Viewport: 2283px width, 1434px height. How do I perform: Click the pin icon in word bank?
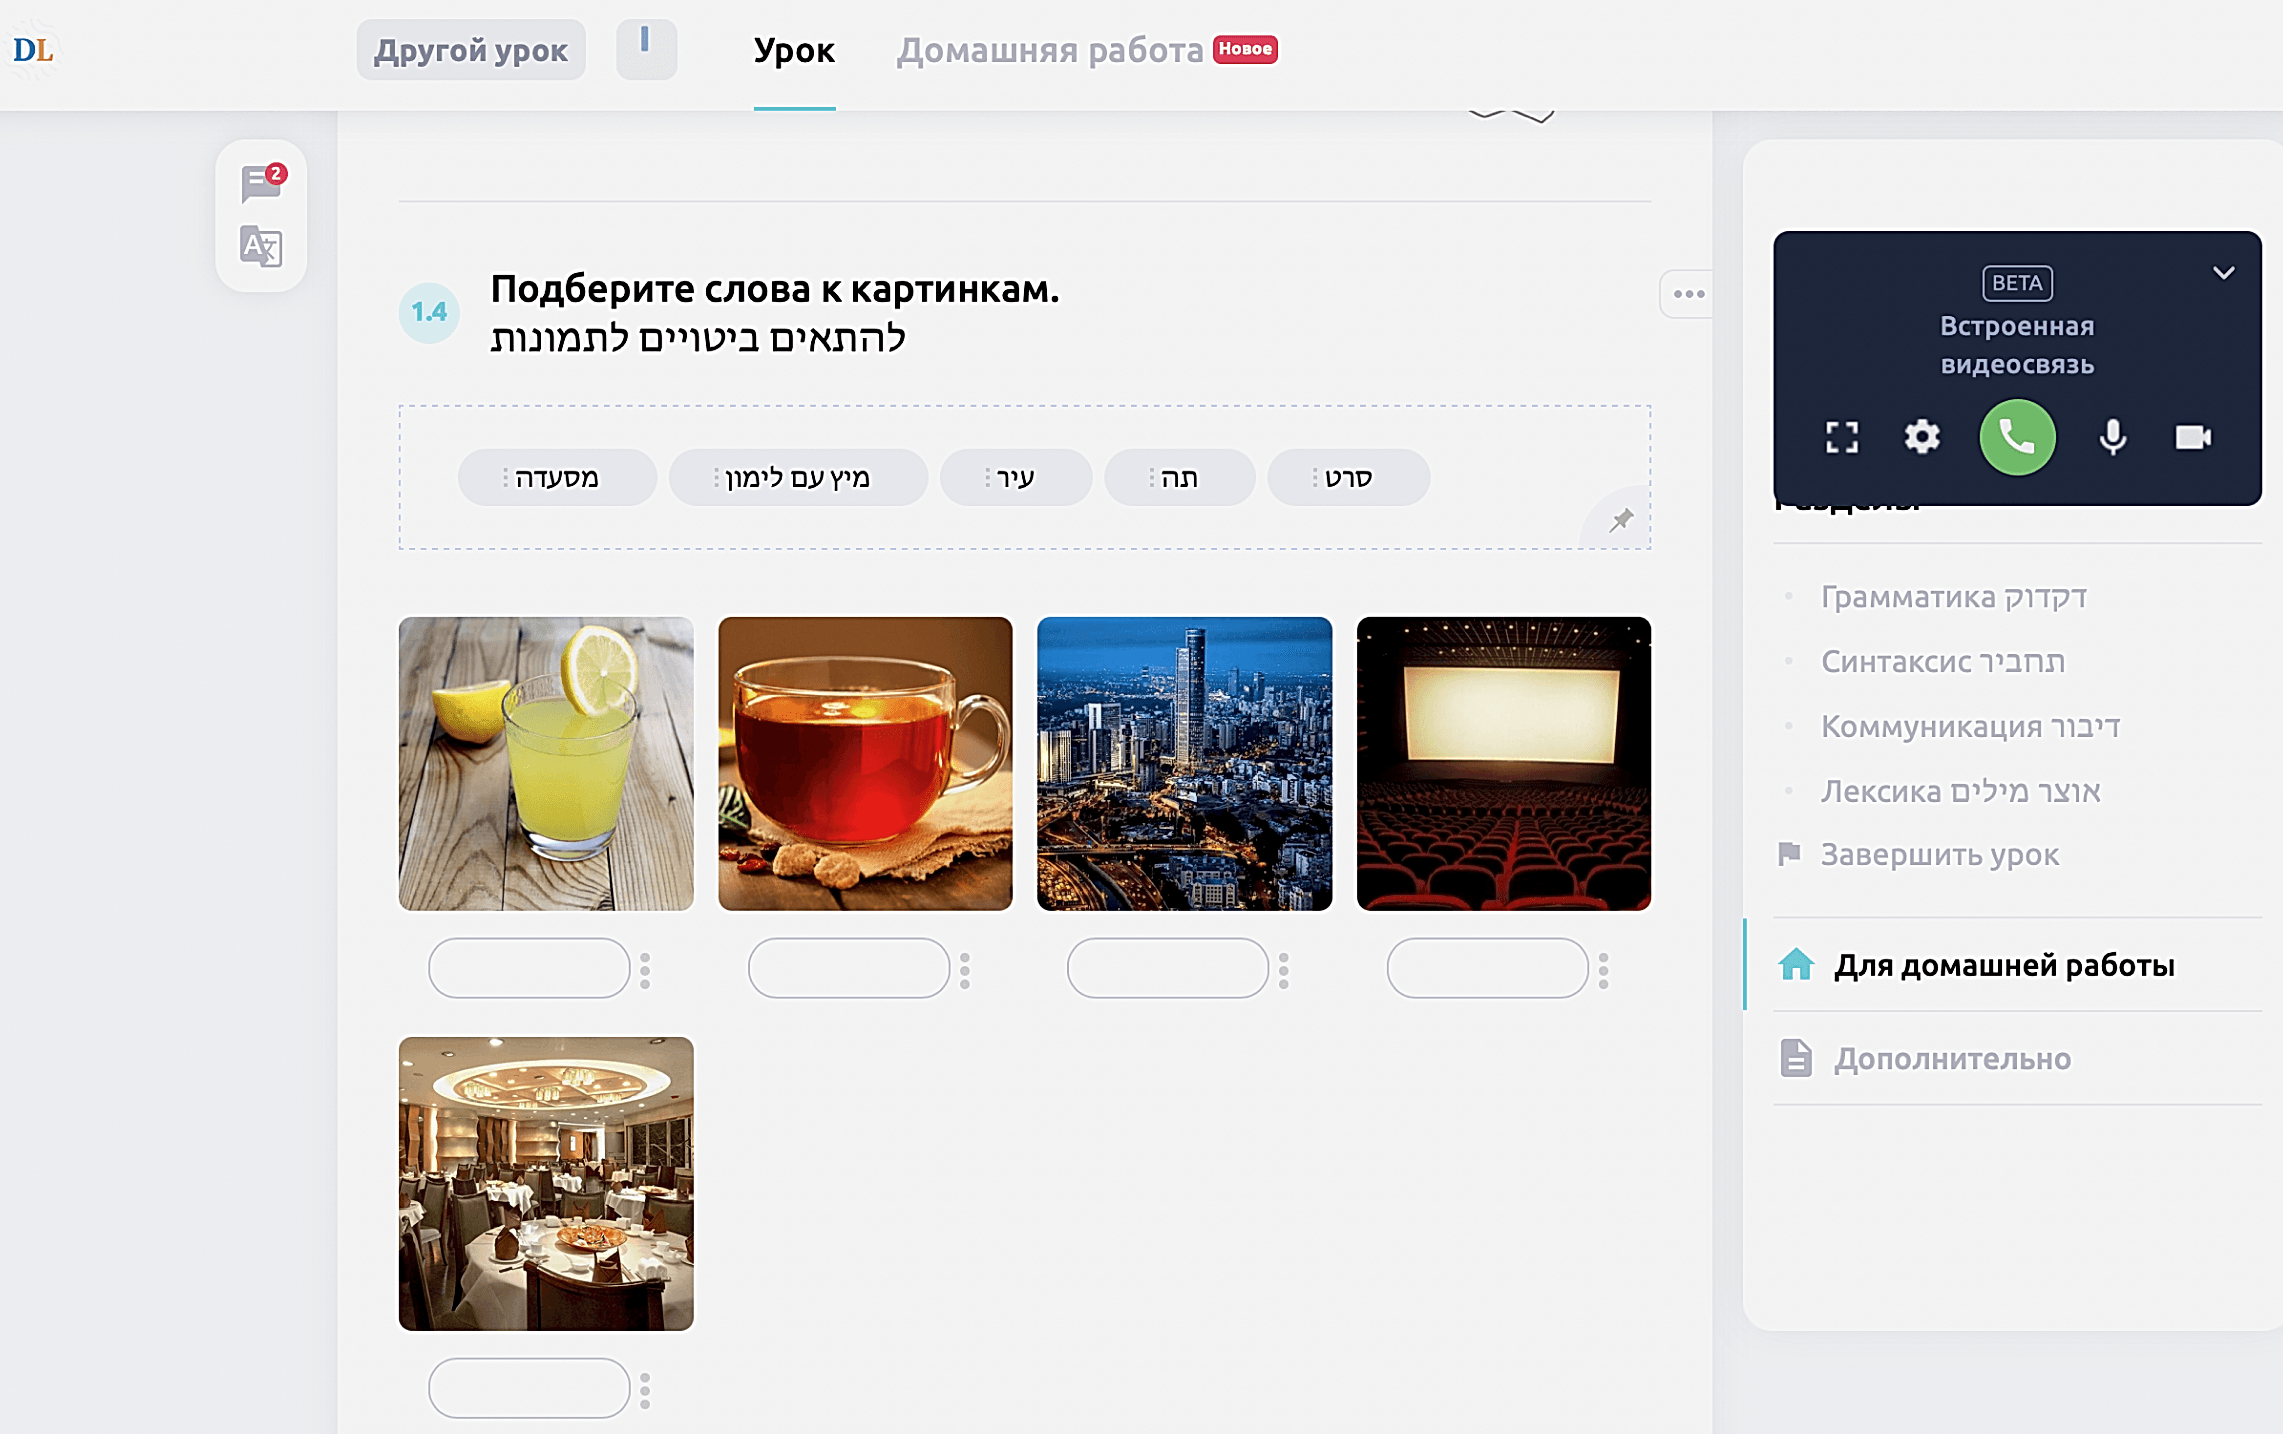[x=1621, y=520]
